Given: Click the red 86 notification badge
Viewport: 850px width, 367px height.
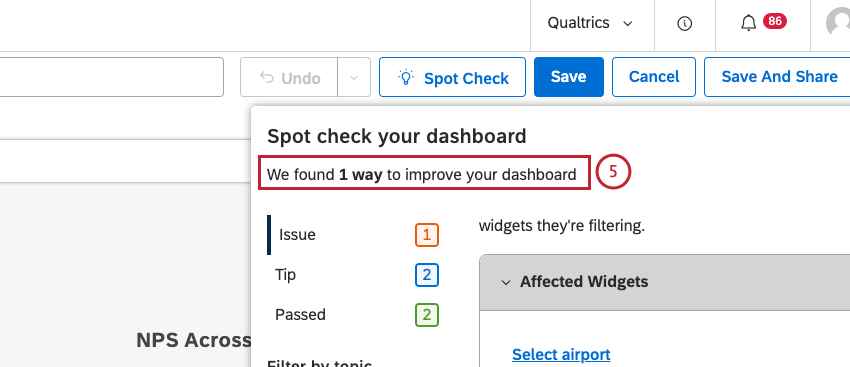Looking at the screenshot, I should tap(775, 21).
